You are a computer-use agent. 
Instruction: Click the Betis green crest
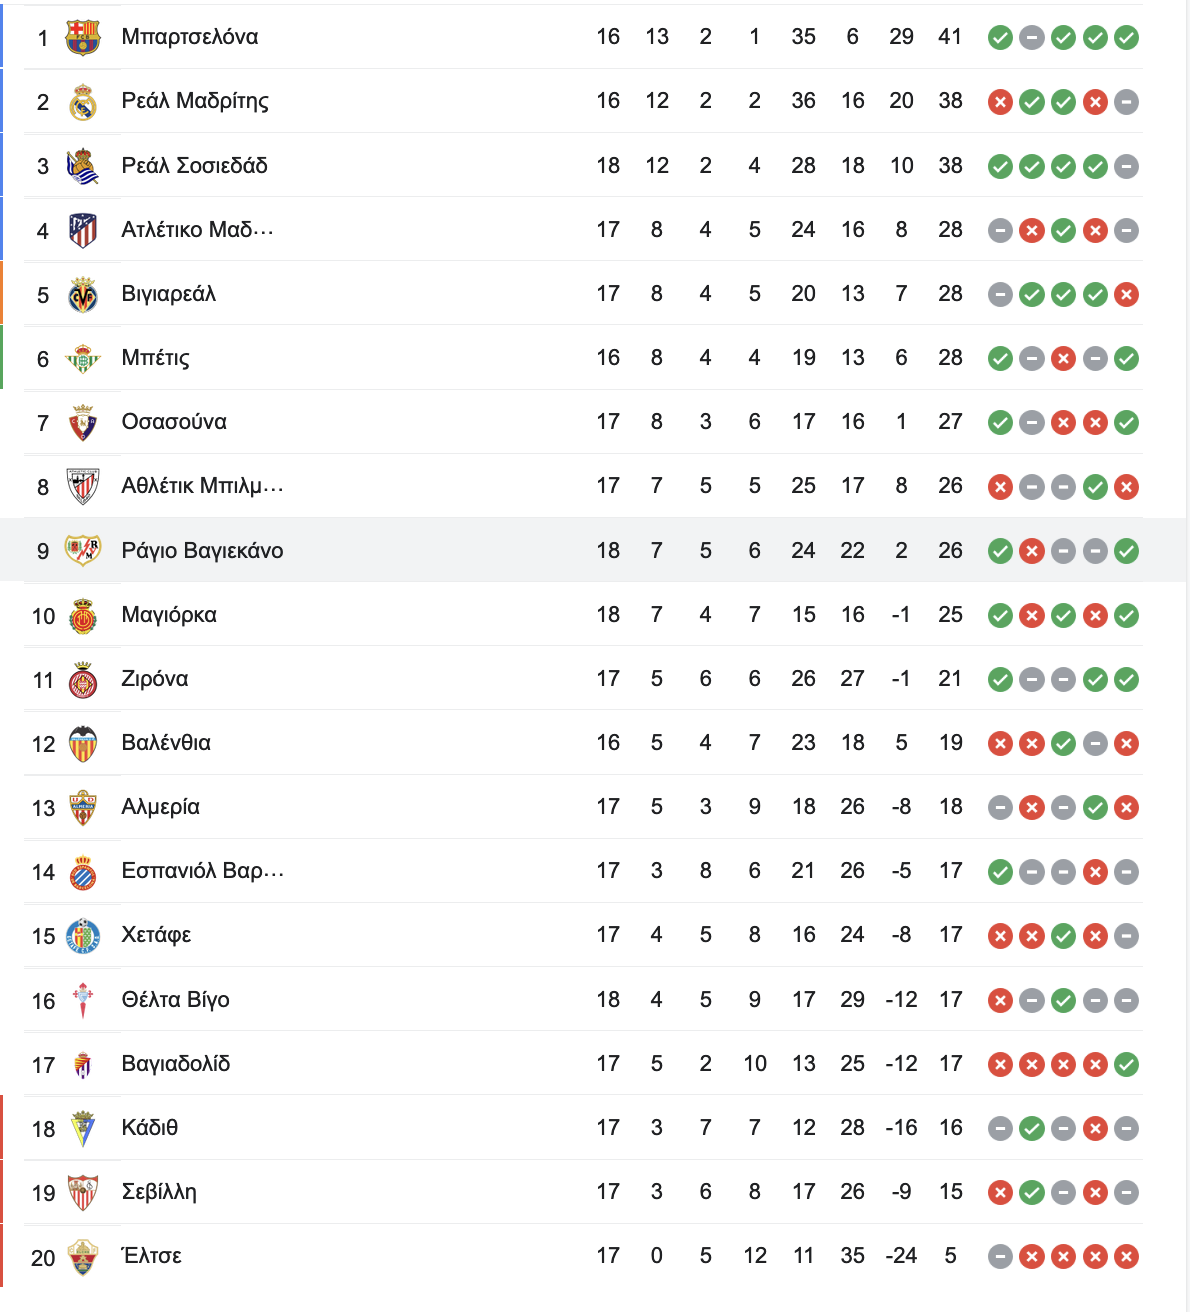tap(83, 358)
